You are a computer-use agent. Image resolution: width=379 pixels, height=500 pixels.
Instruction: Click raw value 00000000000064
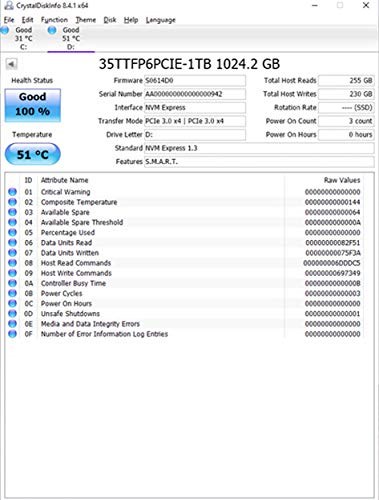tap(332, 212)
